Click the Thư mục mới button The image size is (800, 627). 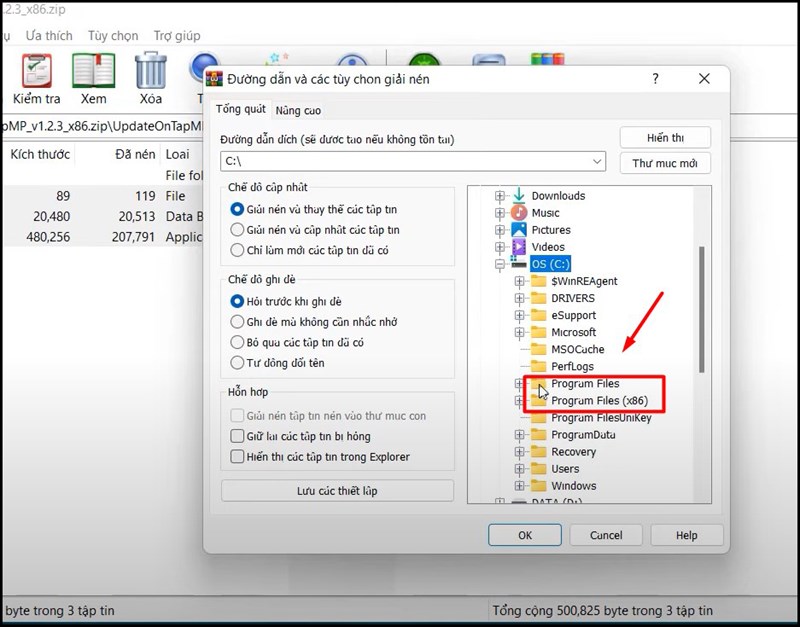tap(665, 163)
